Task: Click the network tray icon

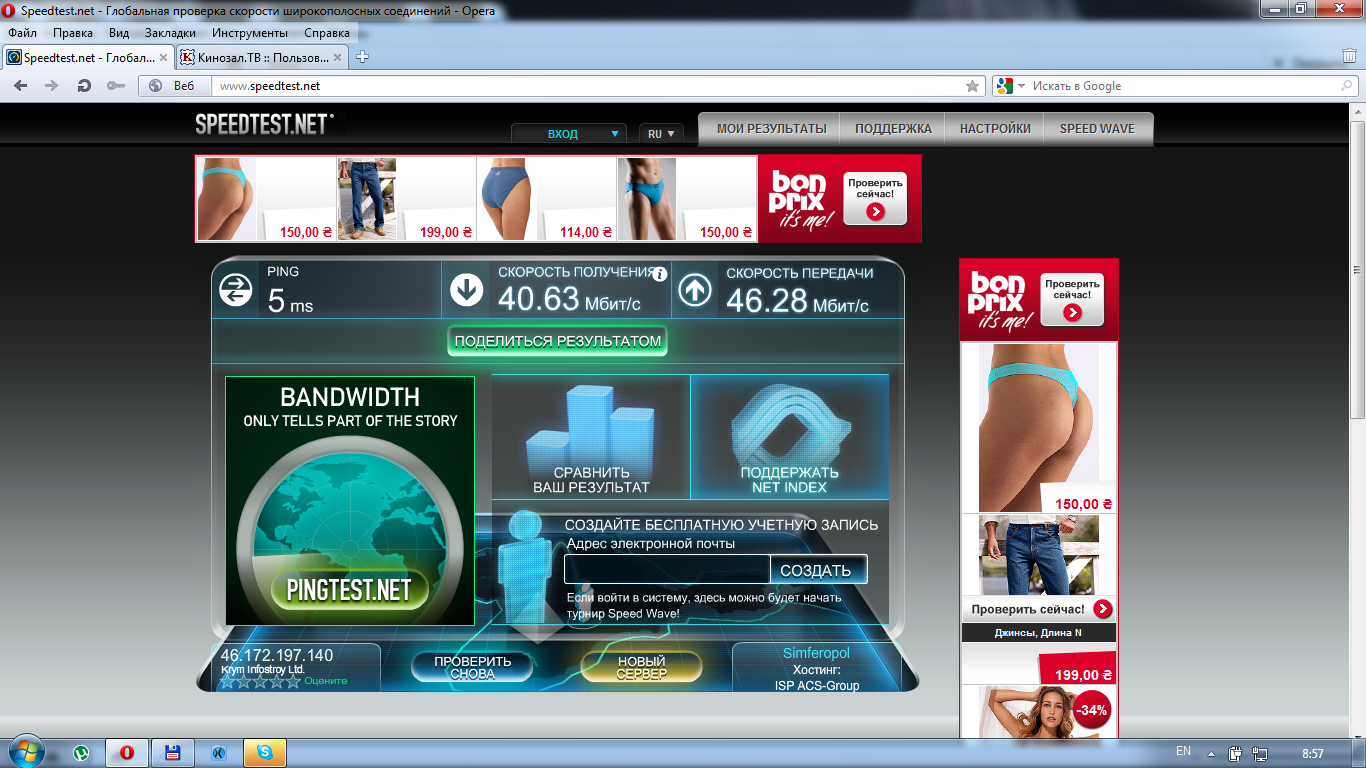Action: point(1260,753)
